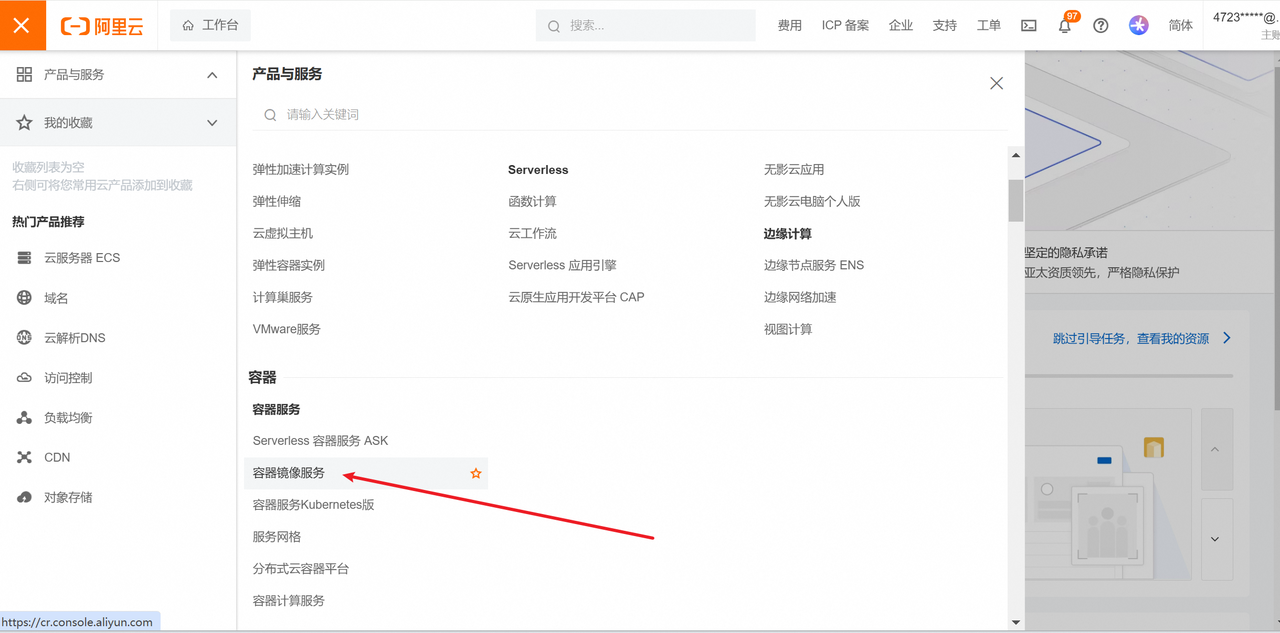
Task: Open 分布式云容器平台
Action: (x=301, y=569)
